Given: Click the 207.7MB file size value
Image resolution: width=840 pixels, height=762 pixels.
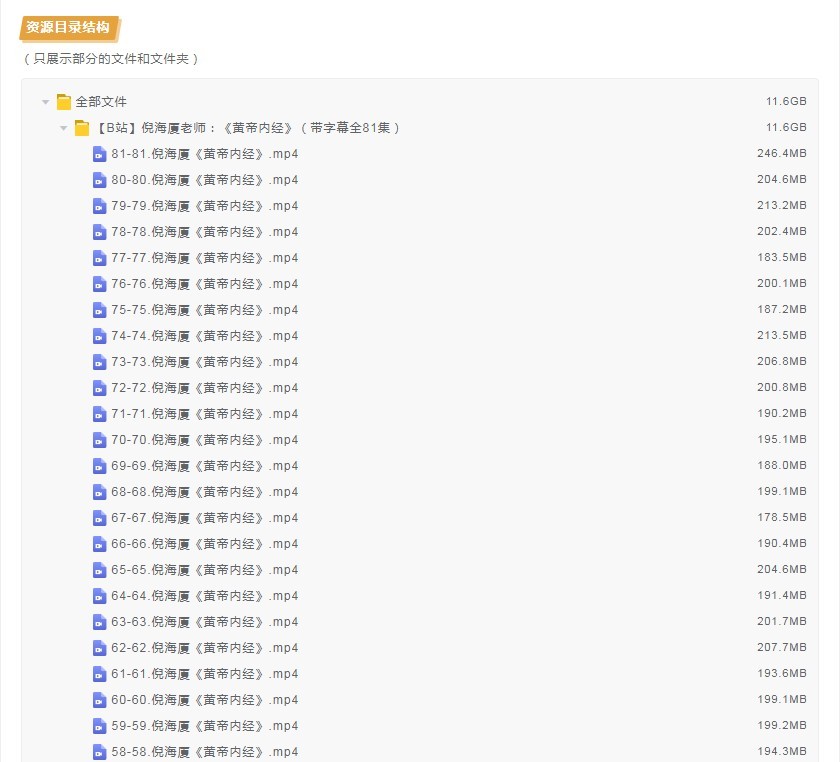Looking at the screenshot, I should pos(782,647).
